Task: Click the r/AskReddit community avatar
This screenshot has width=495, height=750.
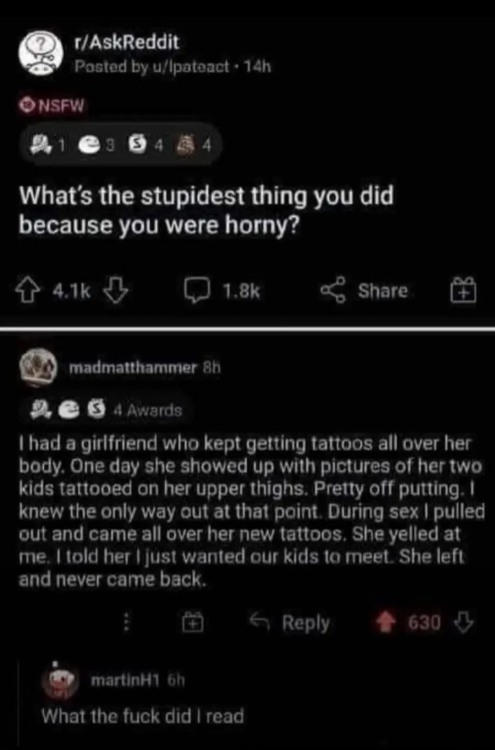Action: coord(41,55)
